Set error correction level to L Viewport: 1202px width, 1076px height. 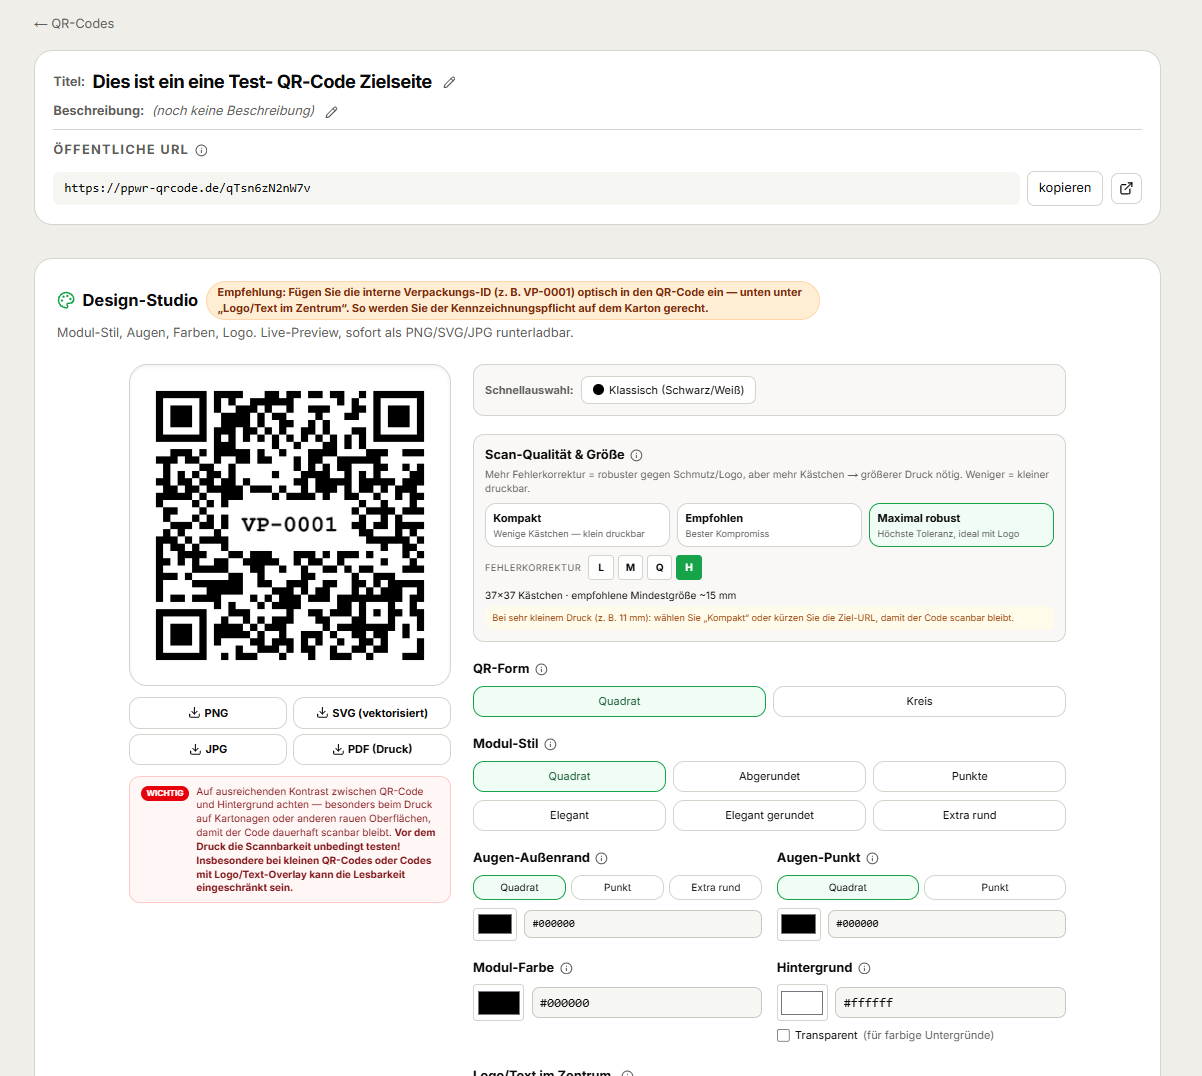(x=601, y=567)
